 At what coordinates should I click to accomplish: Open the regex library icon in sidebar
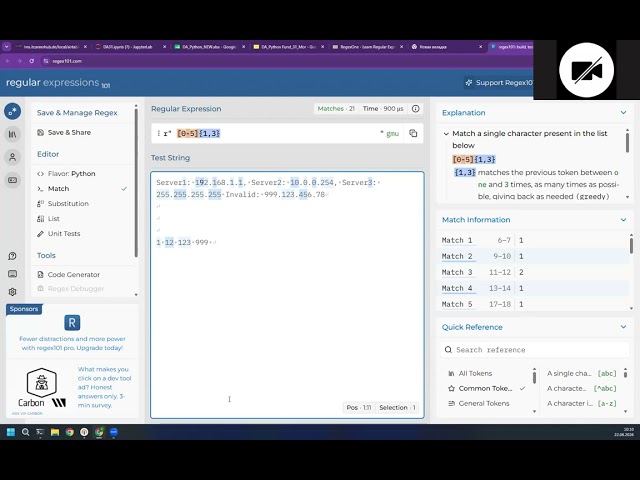pyautogui.click(x=12, y=133)
